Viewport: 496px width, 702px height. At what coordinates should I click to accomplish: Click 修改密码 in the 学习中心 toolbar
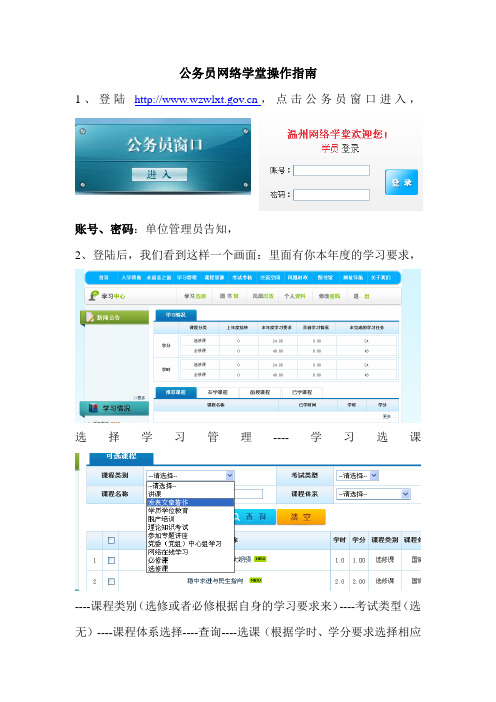(329, 296)
